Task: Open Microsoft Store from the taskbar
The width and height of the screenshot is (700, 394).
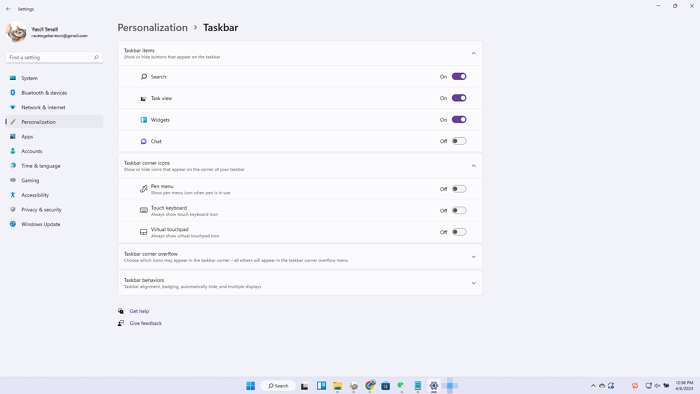Action: click(x=386, y=386)
